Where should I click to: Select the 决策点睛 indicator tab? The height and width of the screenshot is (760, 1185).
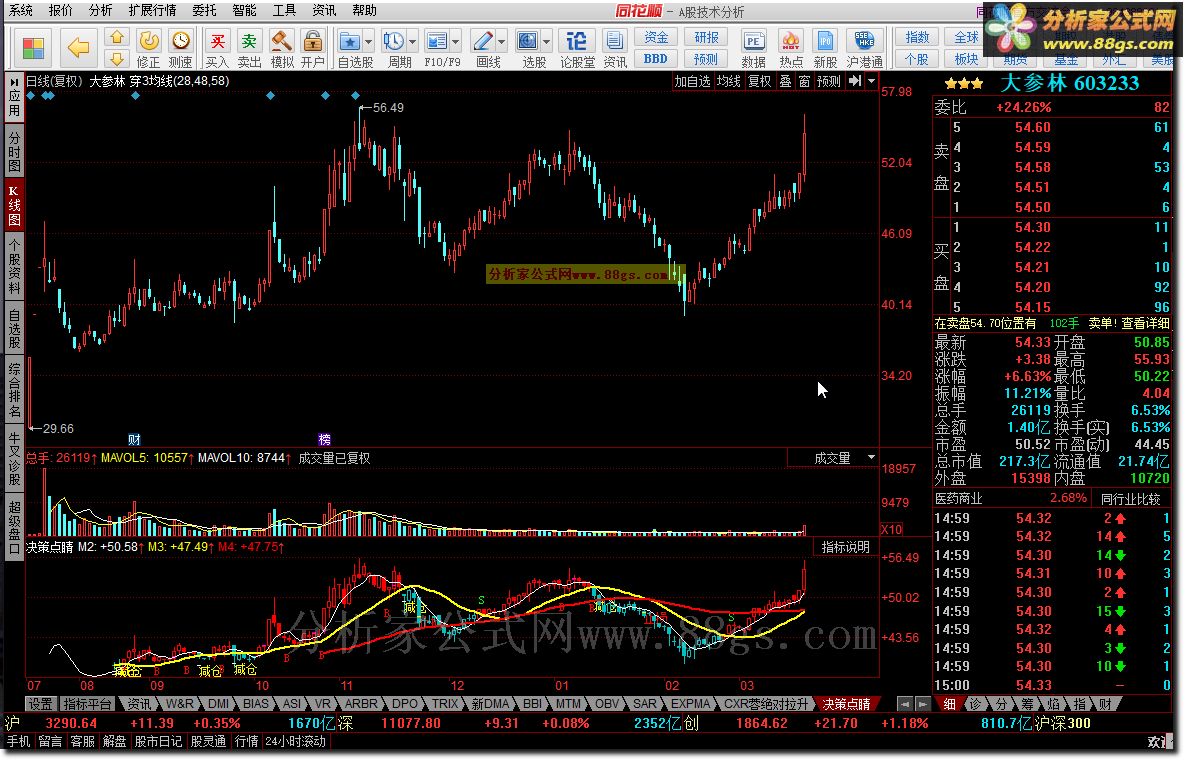(847, 703)
